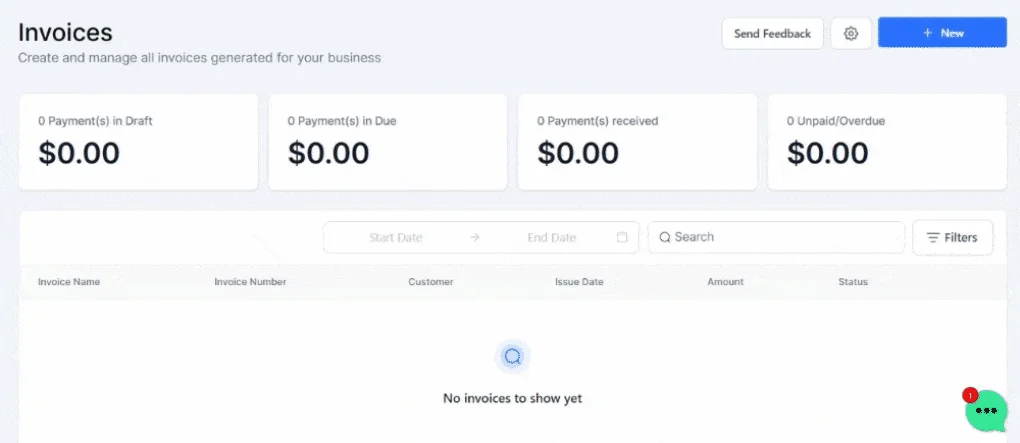The width and height of the screenshot is (1020, 443).
Task: Click Send Feedback button
Action: click(x=772, y=33)
